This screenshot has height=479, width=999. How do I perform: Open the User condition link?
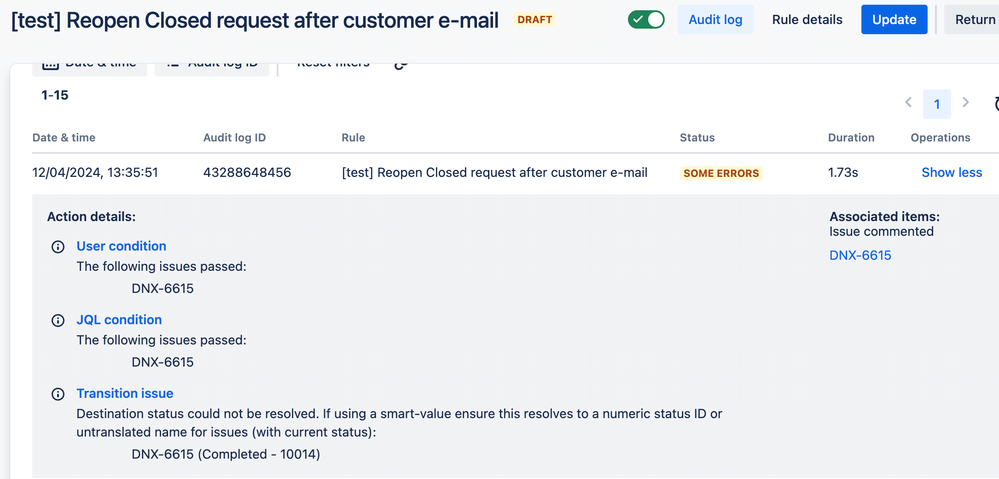tap(121, 246)
